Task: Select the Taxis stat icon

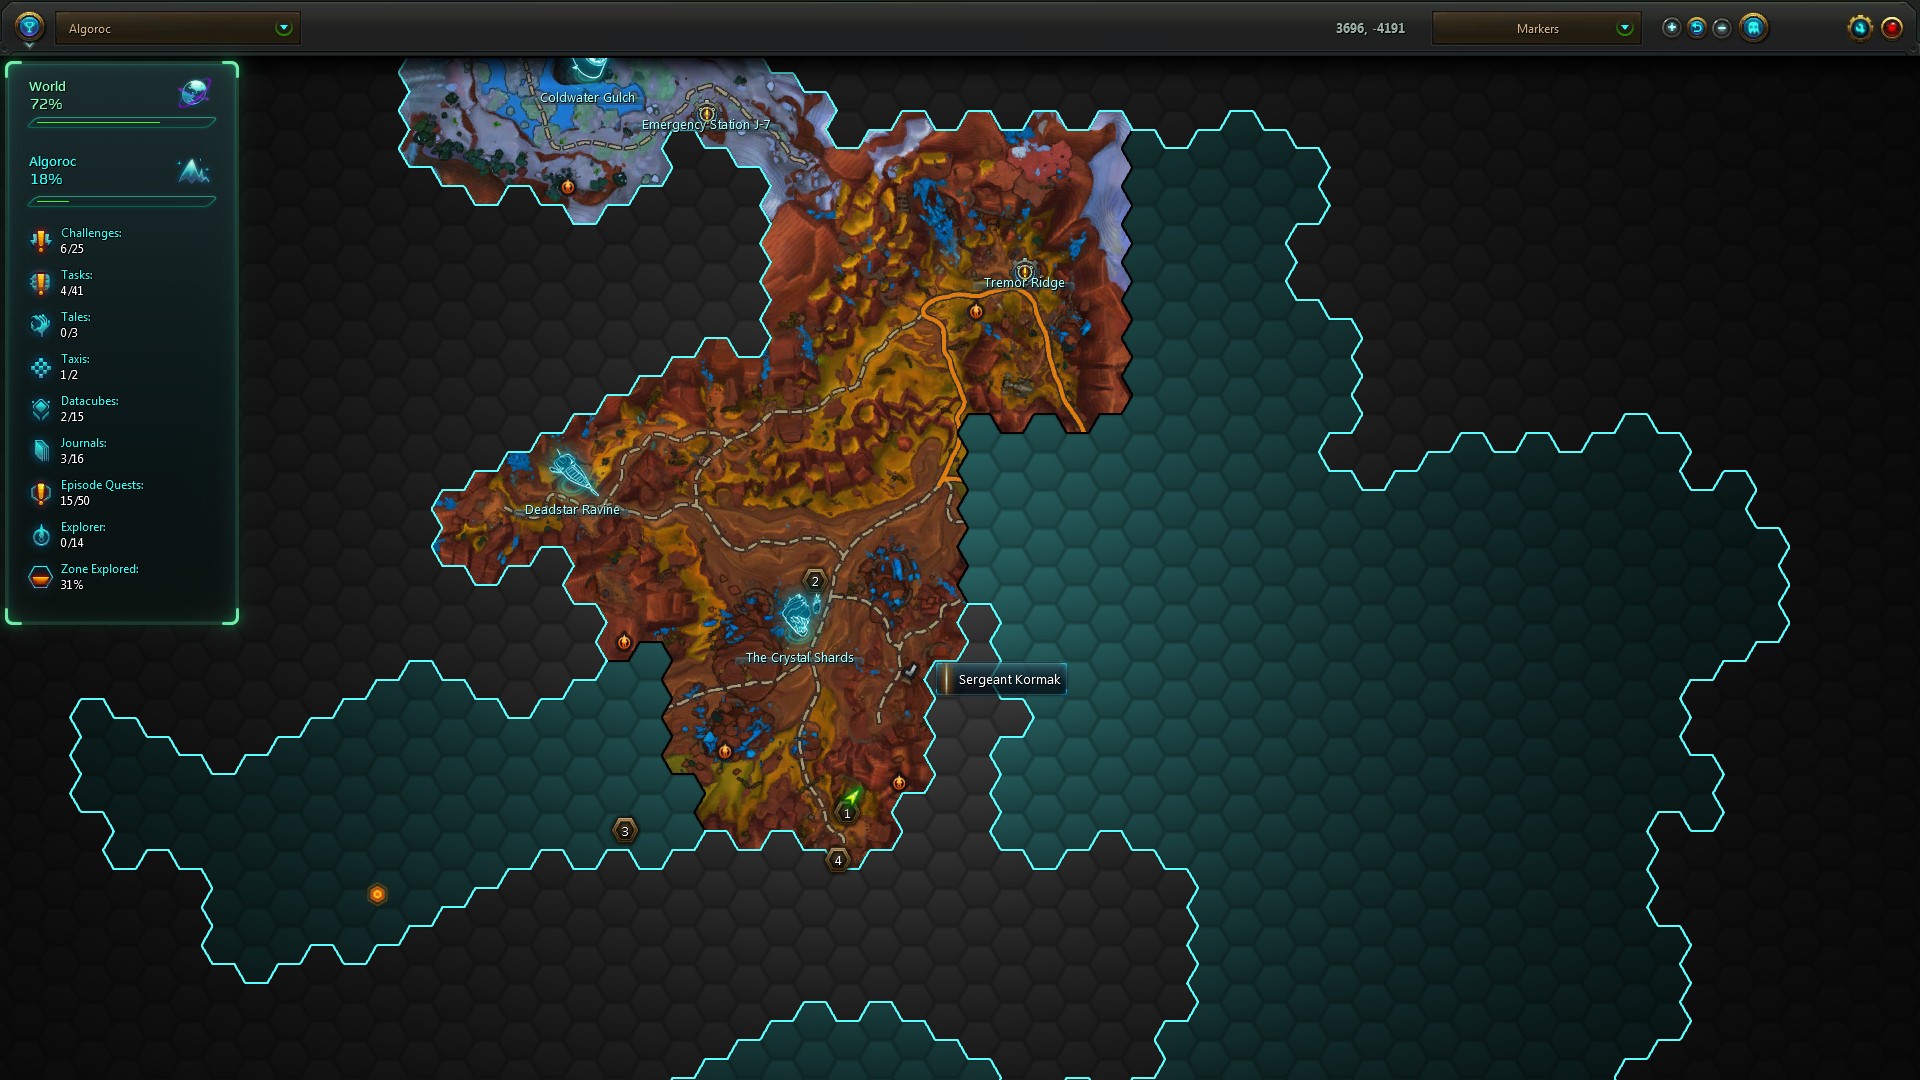Action: pyautogui.click(x=40, y=367)
